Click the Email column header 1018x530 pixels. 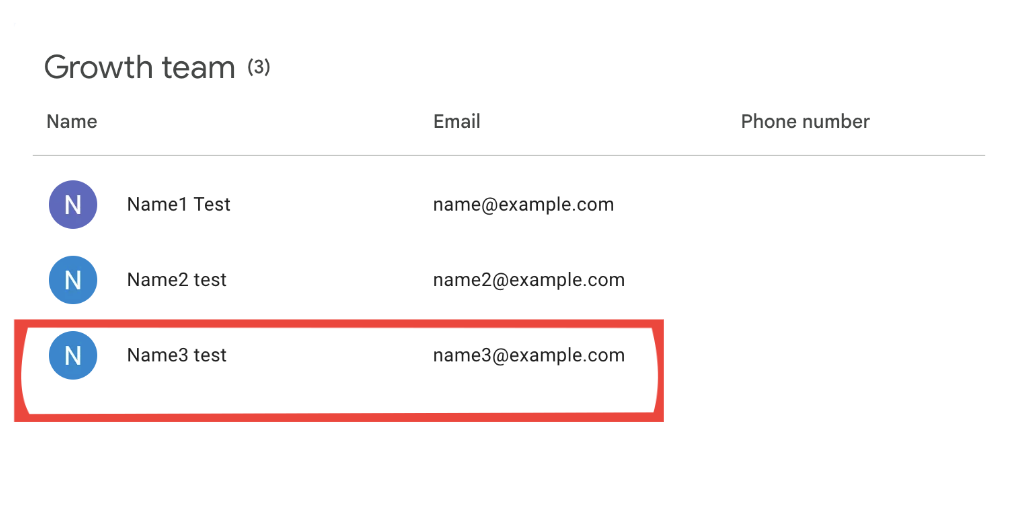click(456, 121)
